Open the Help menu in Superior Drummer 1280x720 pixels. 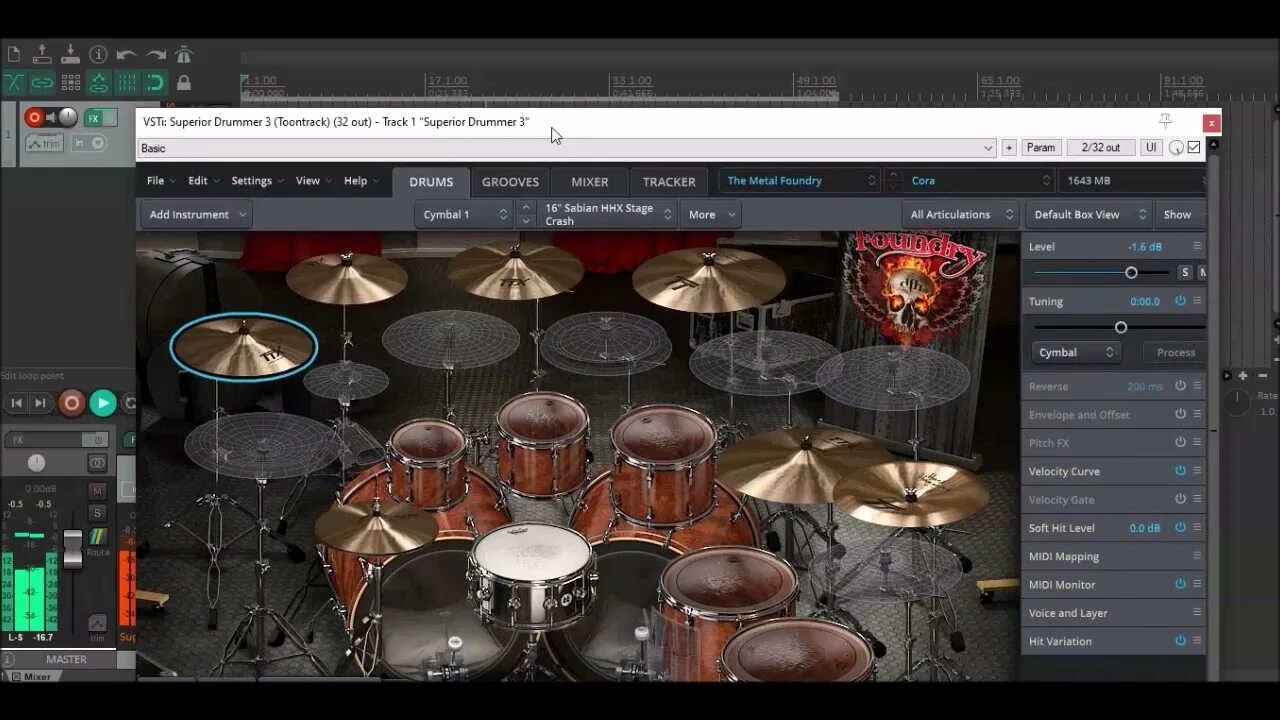(x=361, y=181)
